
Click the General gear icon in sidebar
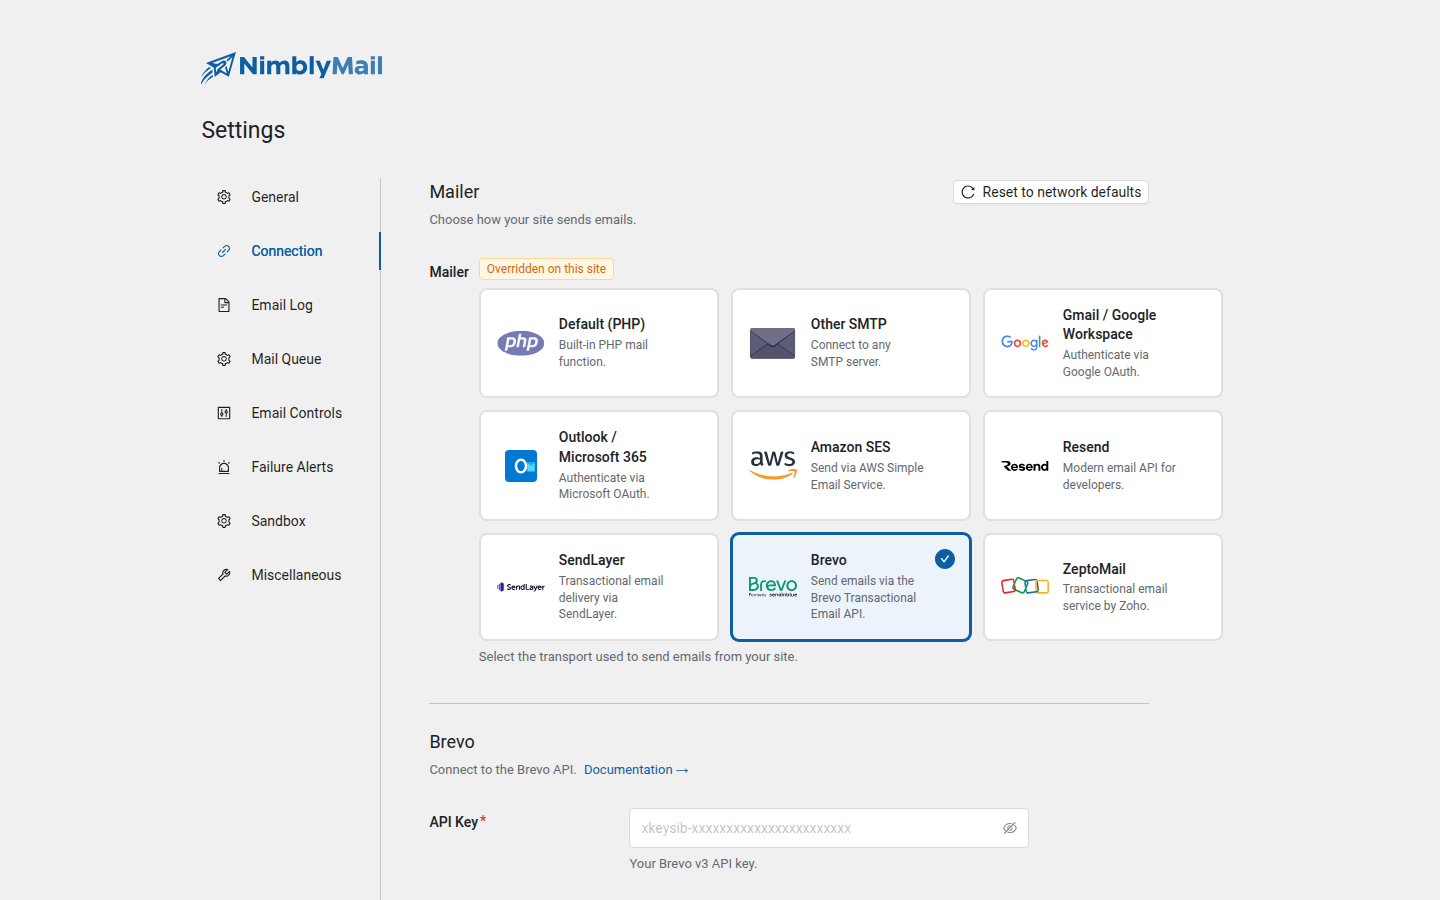tap(224, 197)
